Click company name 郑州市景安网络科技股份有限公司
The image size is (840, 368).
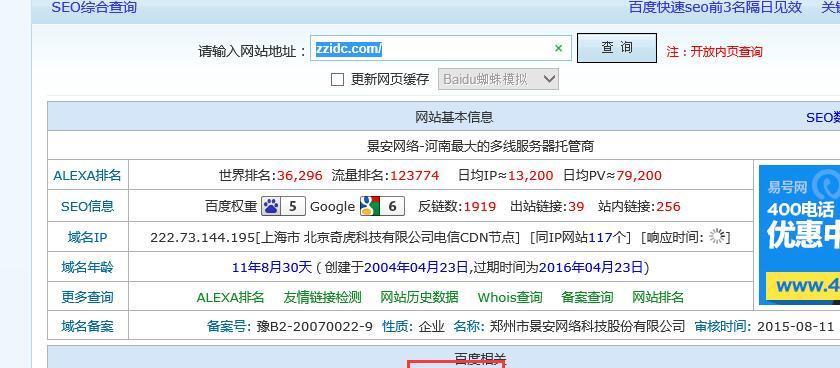(x=588, y=326)
